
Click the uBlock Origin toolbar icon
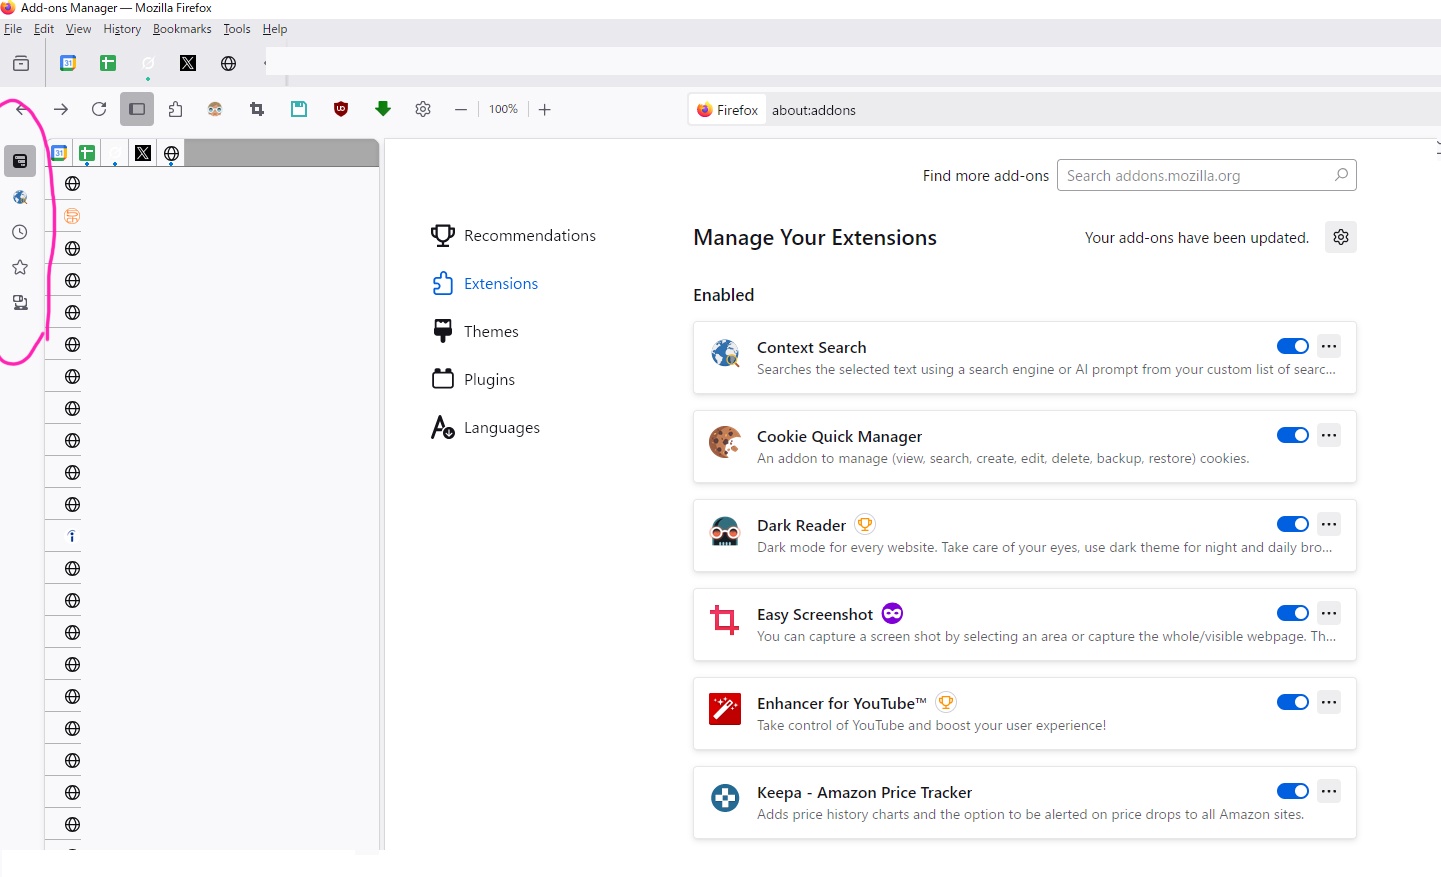[341, 109]
